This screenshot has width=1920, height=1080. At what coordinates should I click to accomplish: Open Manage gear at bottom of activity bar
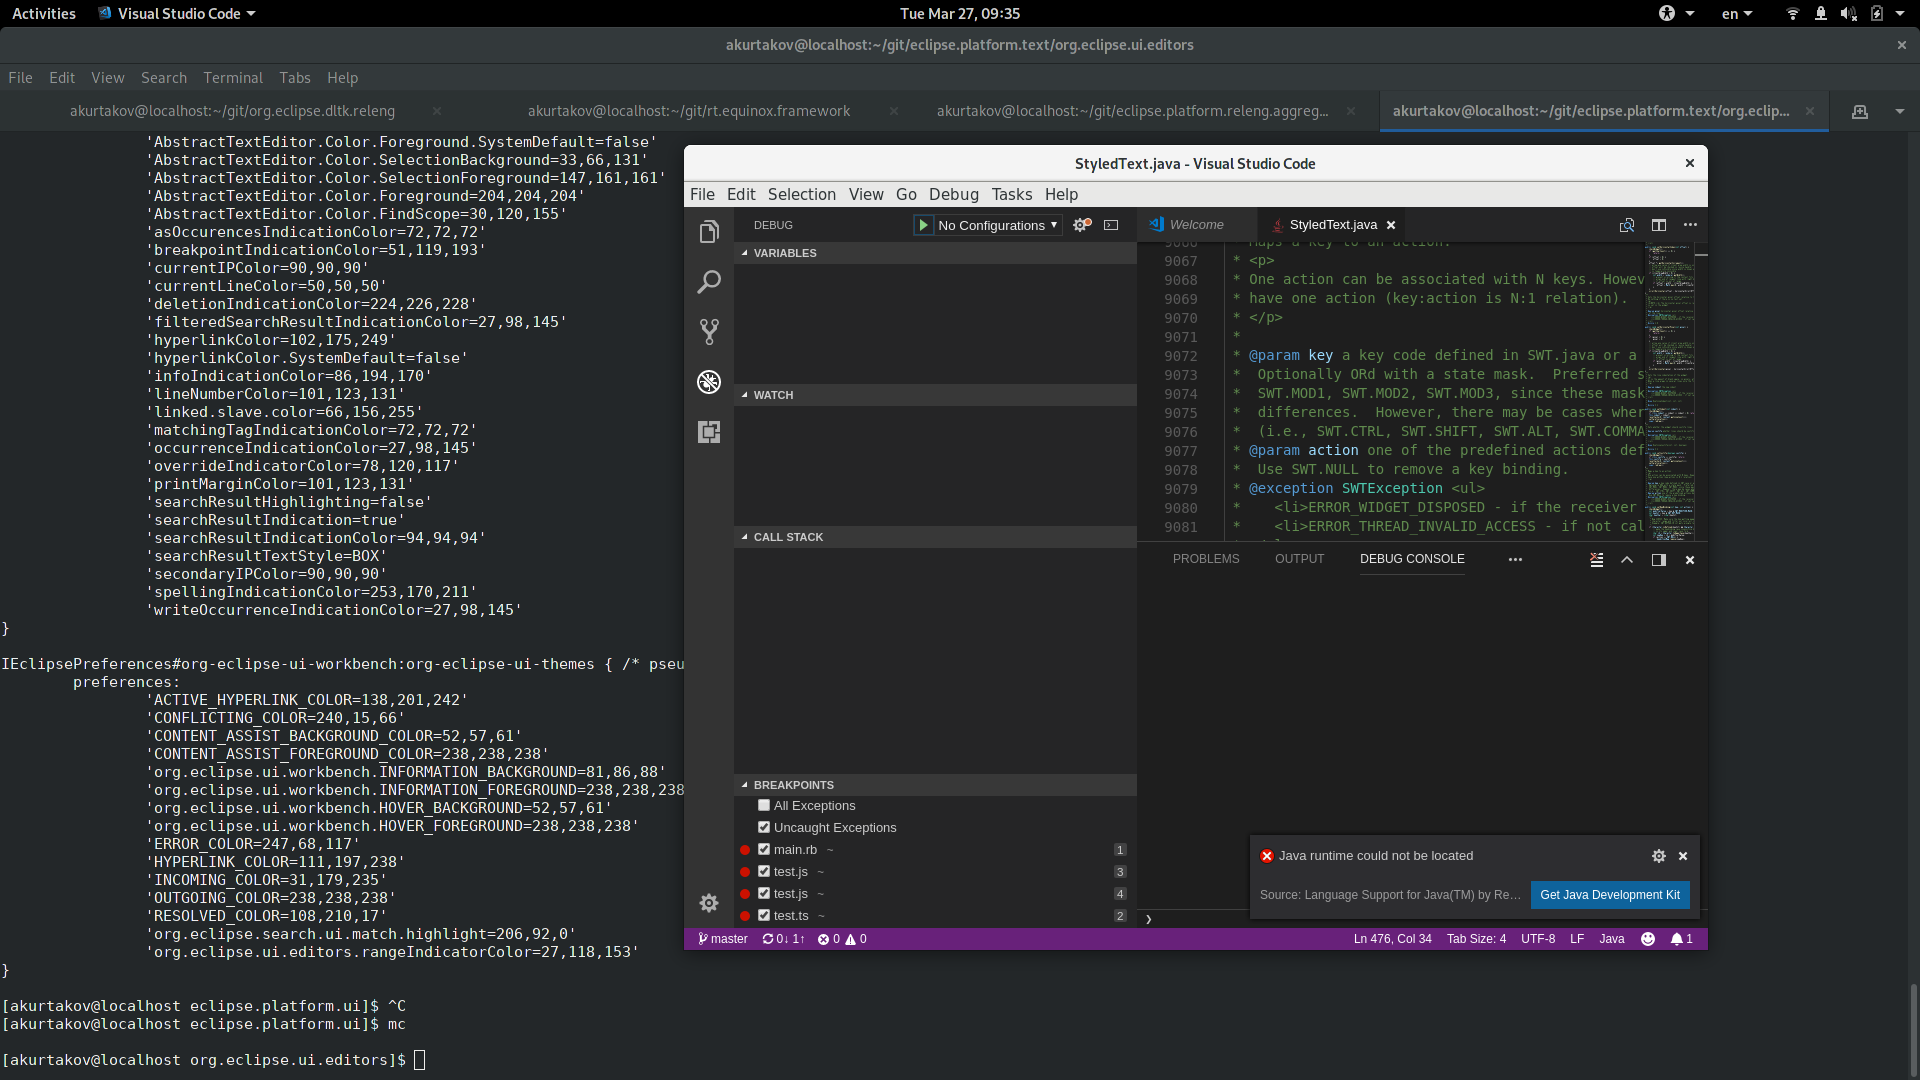pos(709,903)
